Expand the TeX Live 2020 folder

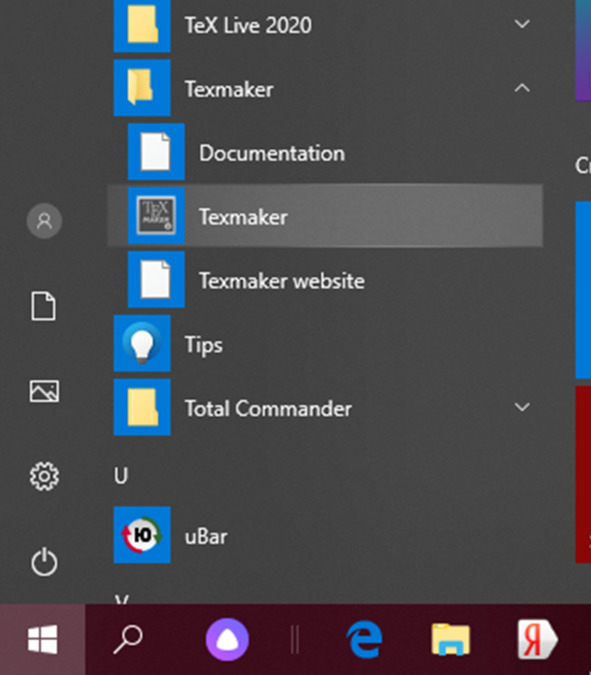click(x=522, y=24)
